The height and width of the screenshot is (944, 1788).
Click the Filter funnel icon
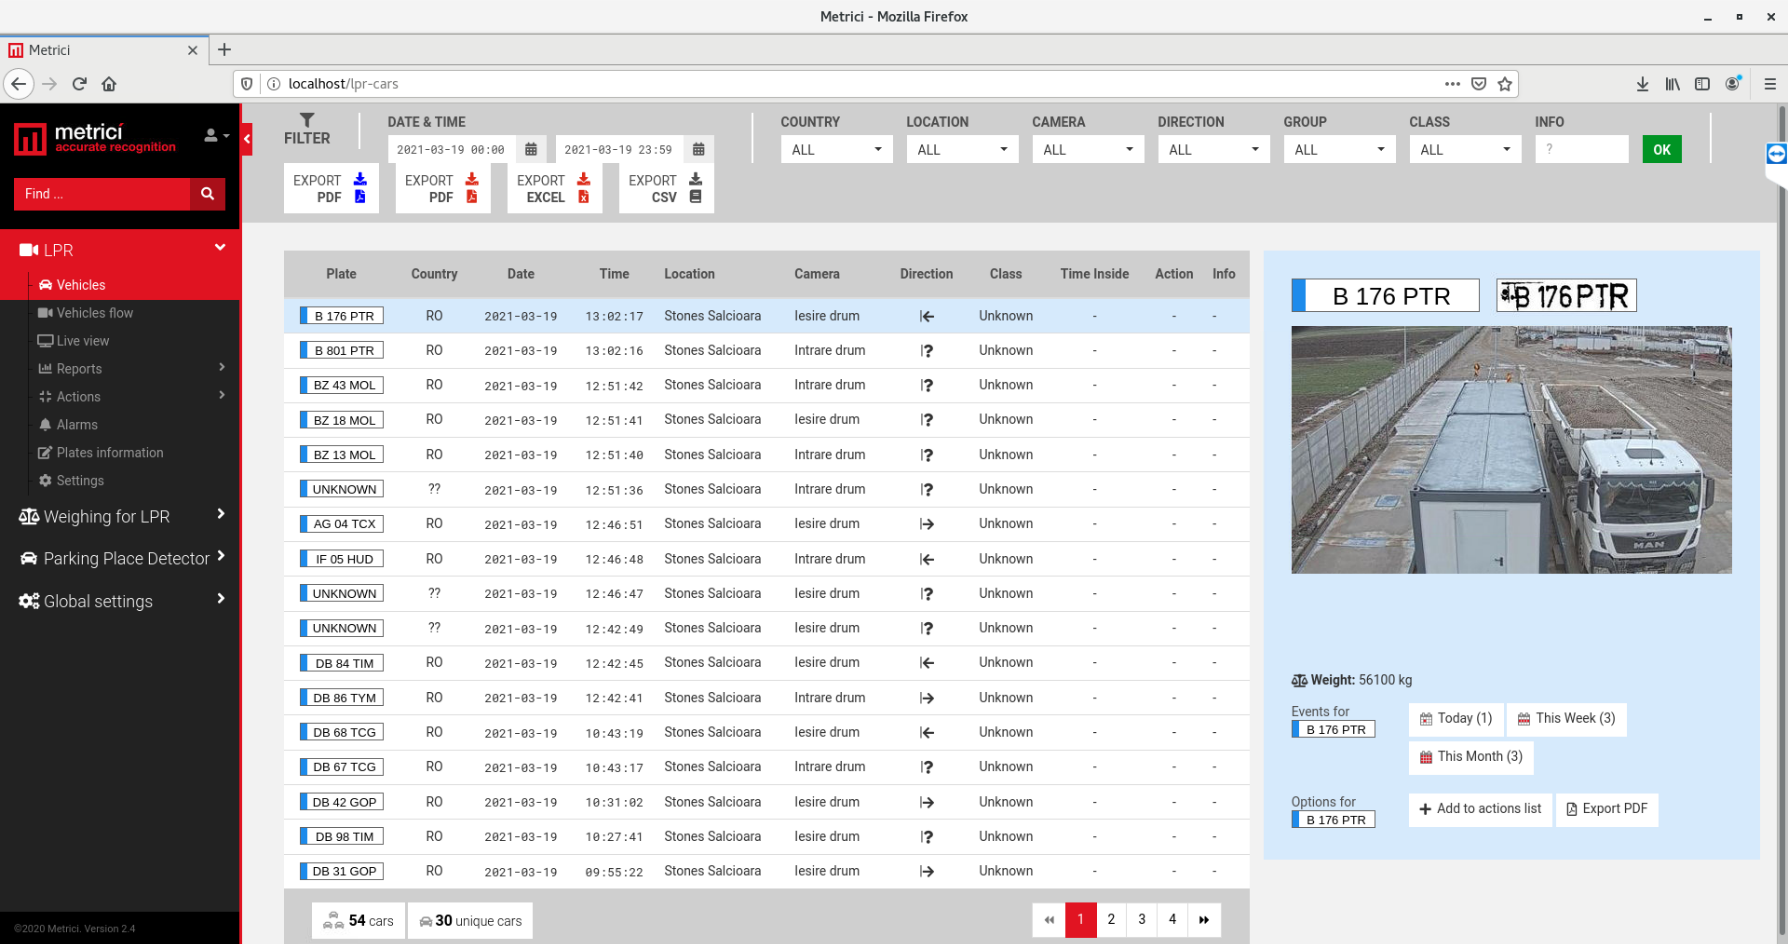(307, 120)
